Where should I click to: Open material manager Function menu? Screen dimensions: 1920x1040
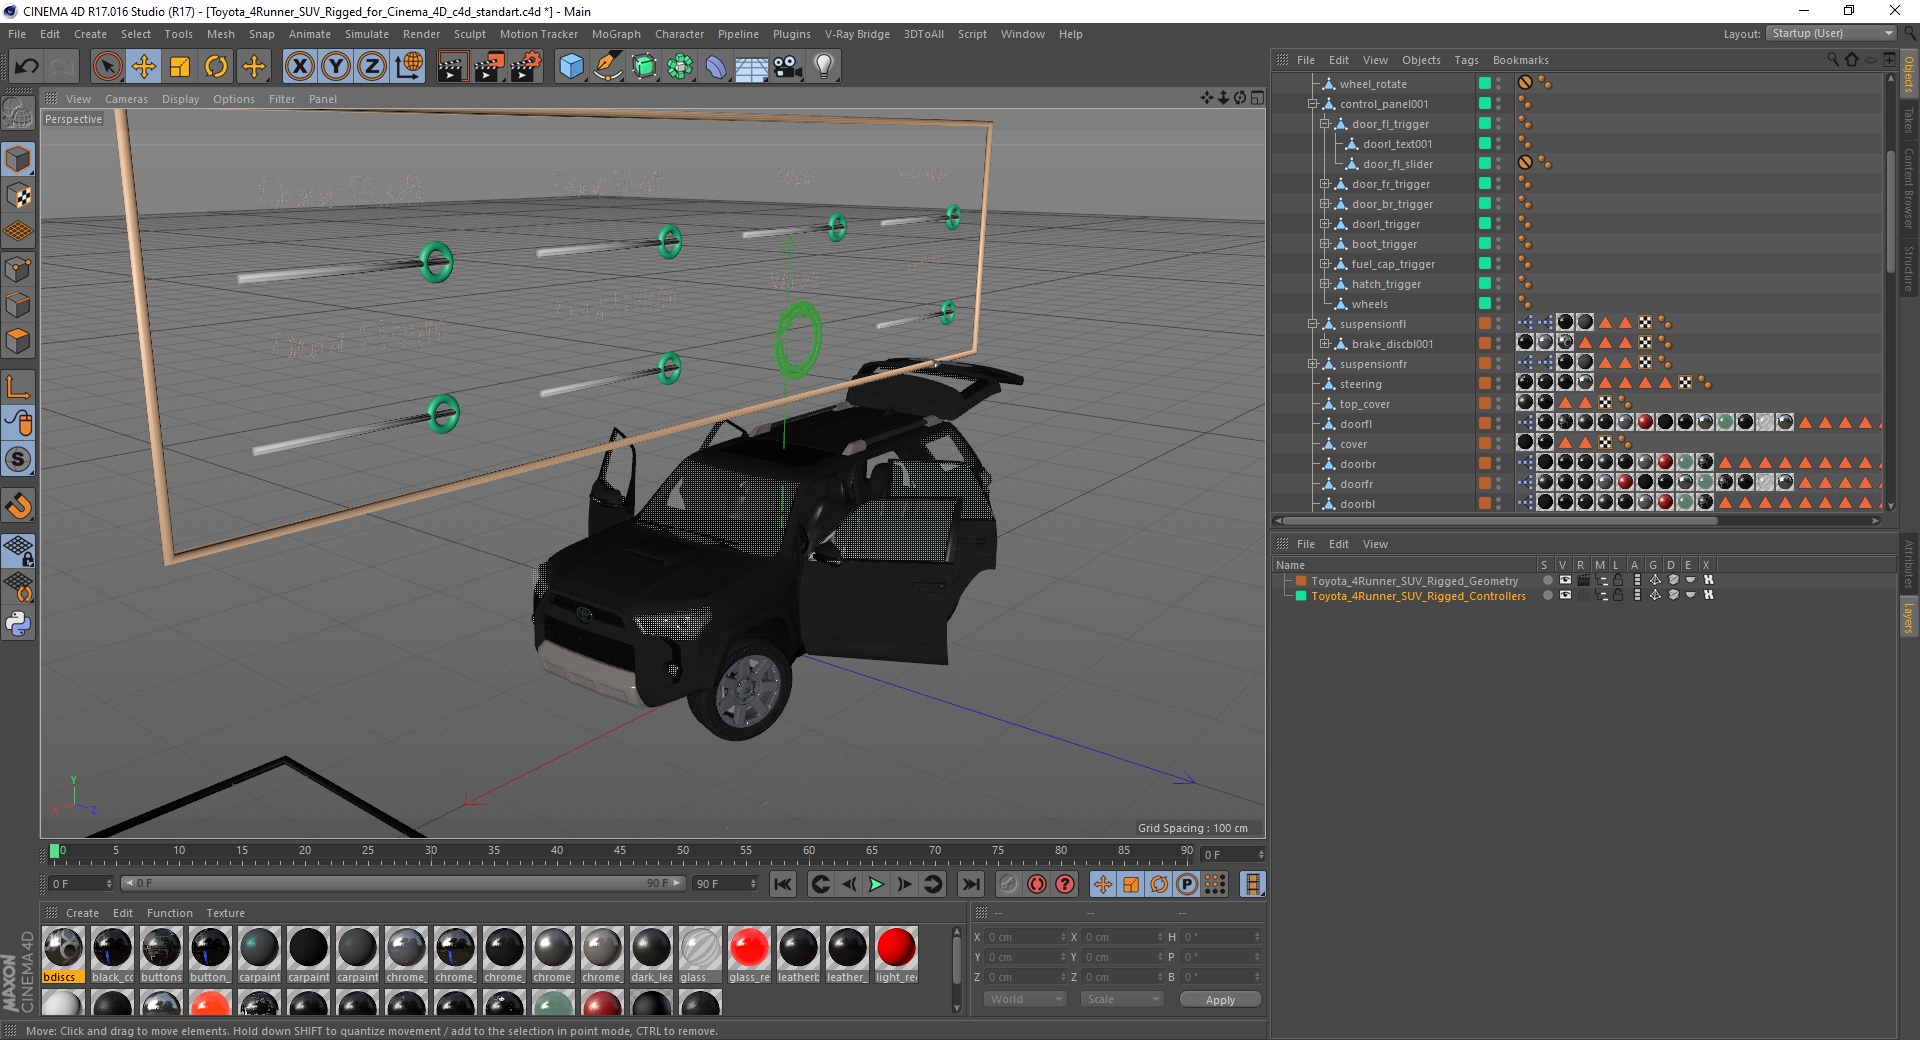pyautogui.click(x=170, y=913)
